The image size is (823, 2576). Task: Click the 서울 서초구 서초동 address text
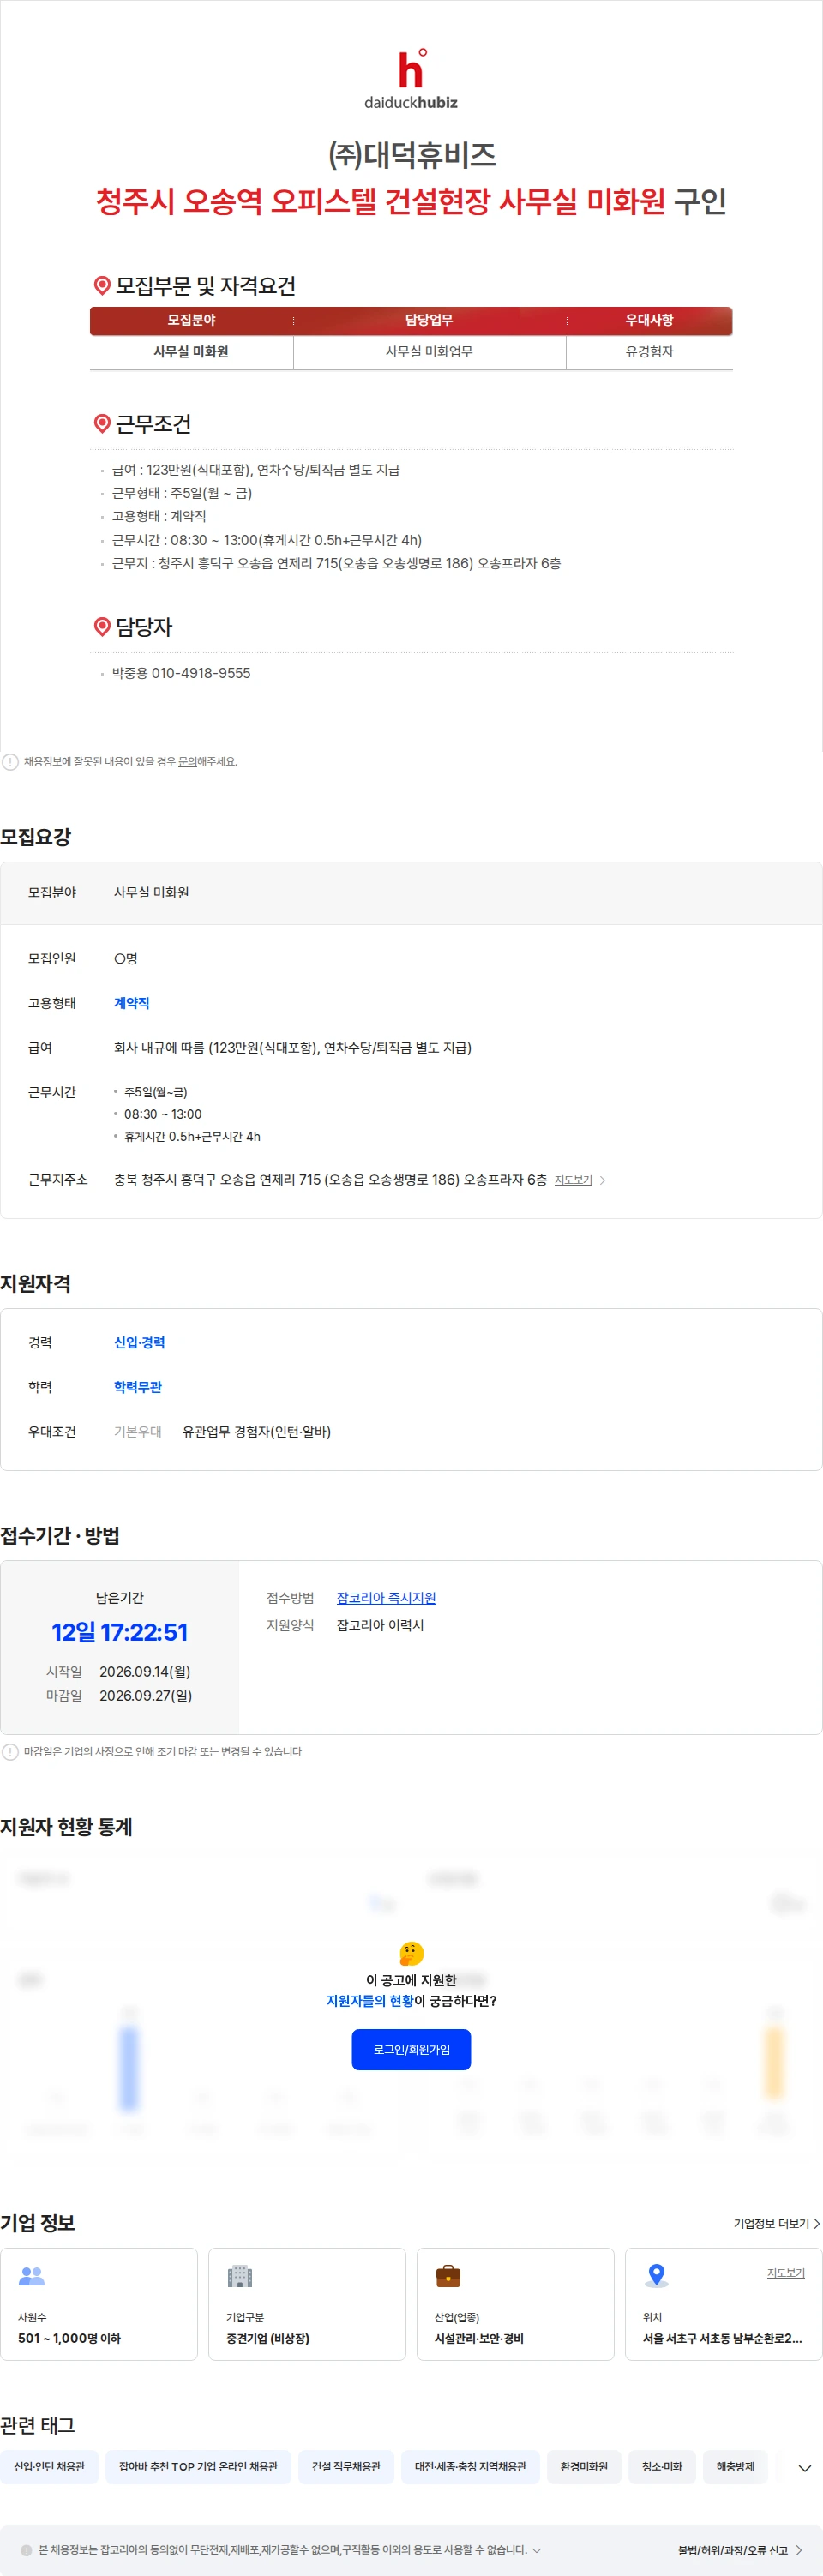coord(722,2339)
